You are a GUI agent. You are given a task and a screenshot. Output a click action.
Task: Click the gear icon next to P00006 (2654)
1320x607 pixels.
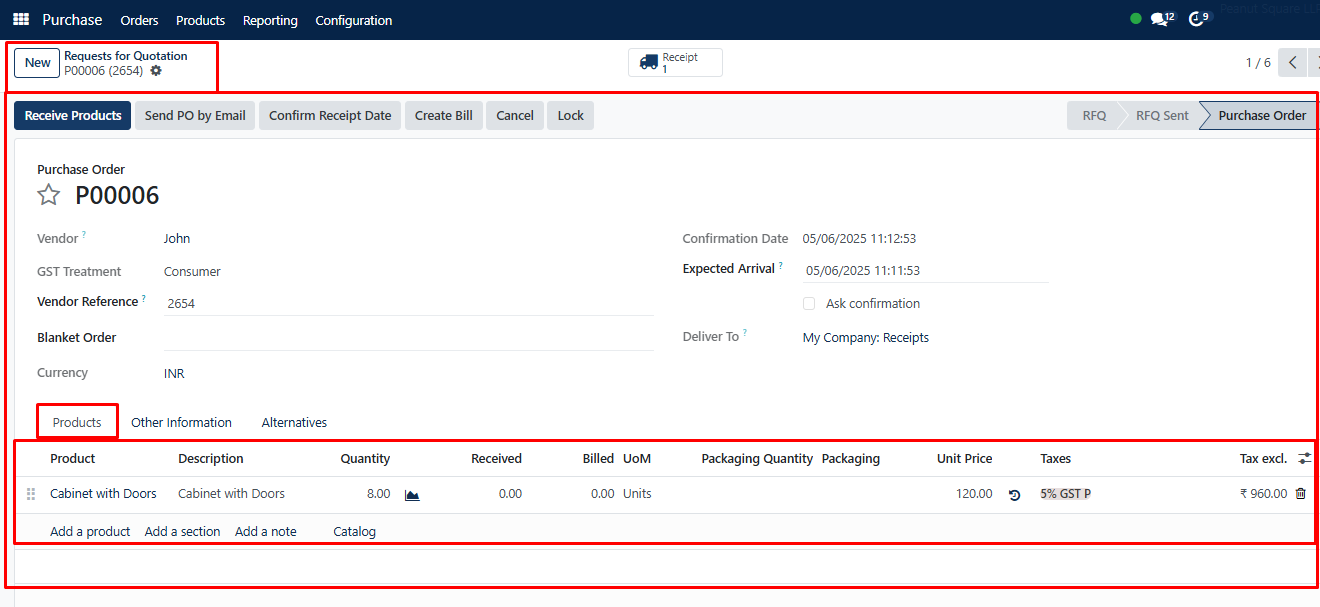tap(156, 71)
